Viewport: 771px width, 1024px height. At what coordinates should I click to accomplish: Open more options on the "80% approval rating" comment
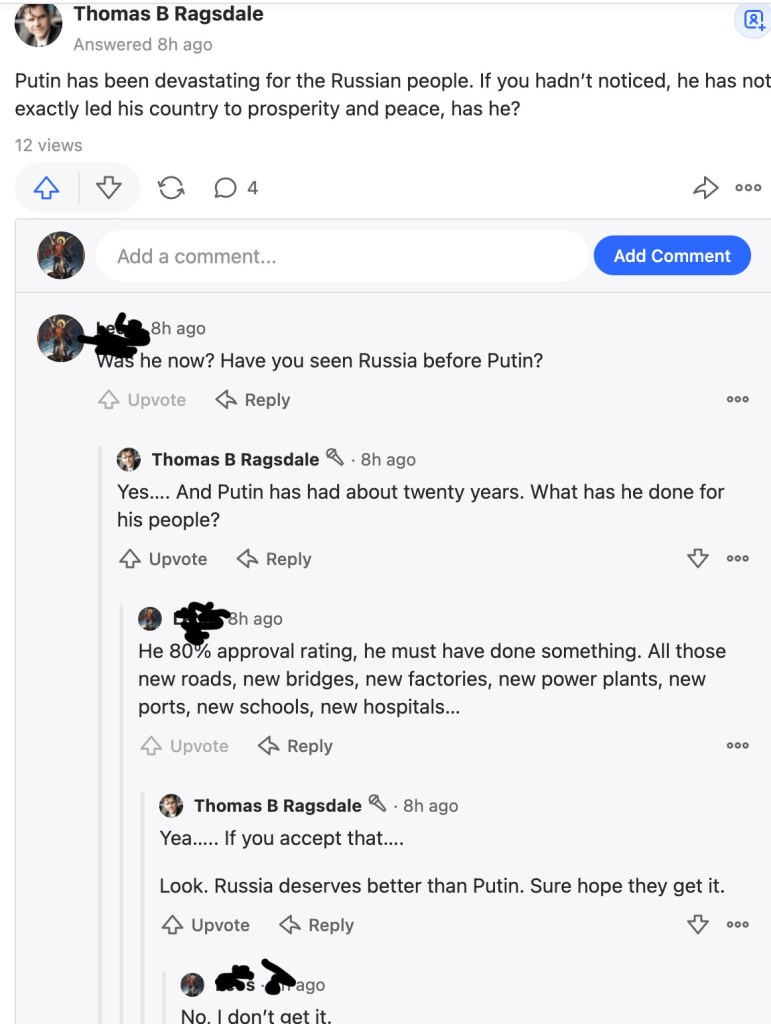point(738,746)
